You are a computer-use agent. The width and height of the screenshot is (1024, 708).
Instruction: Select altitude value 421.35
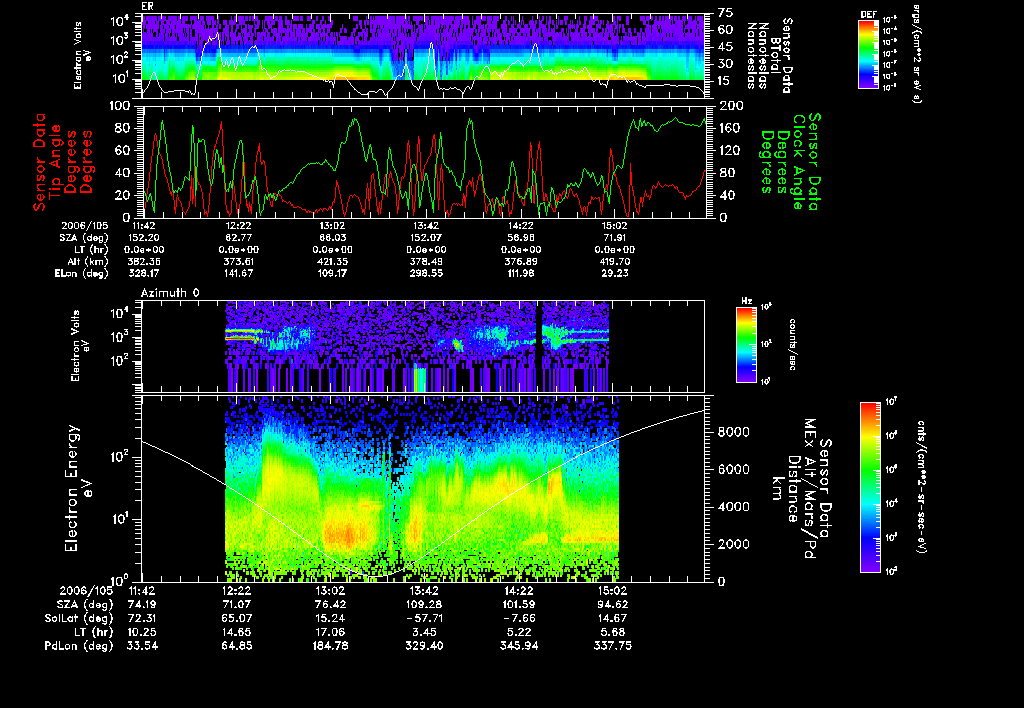click(332, 261)
